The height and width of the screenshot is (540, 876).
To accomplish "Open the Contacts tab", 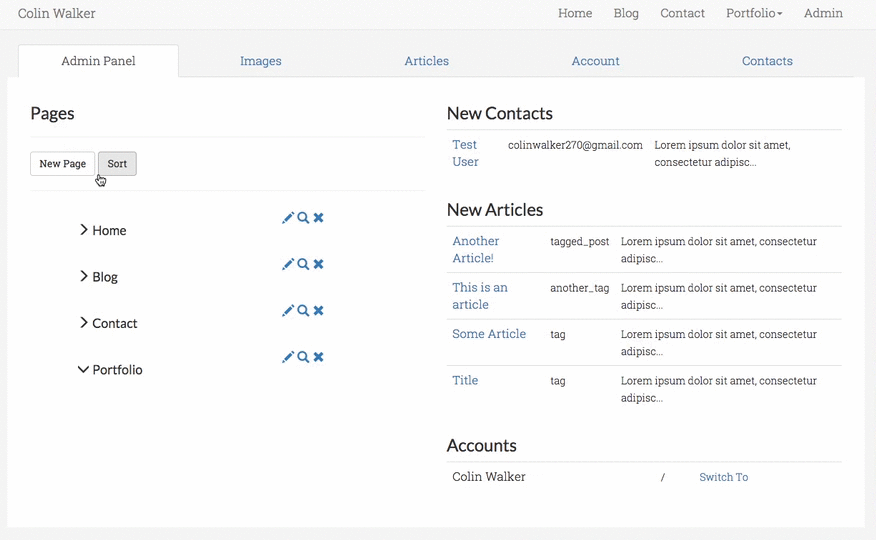I will pyautogui.click(x=767, y=61).
